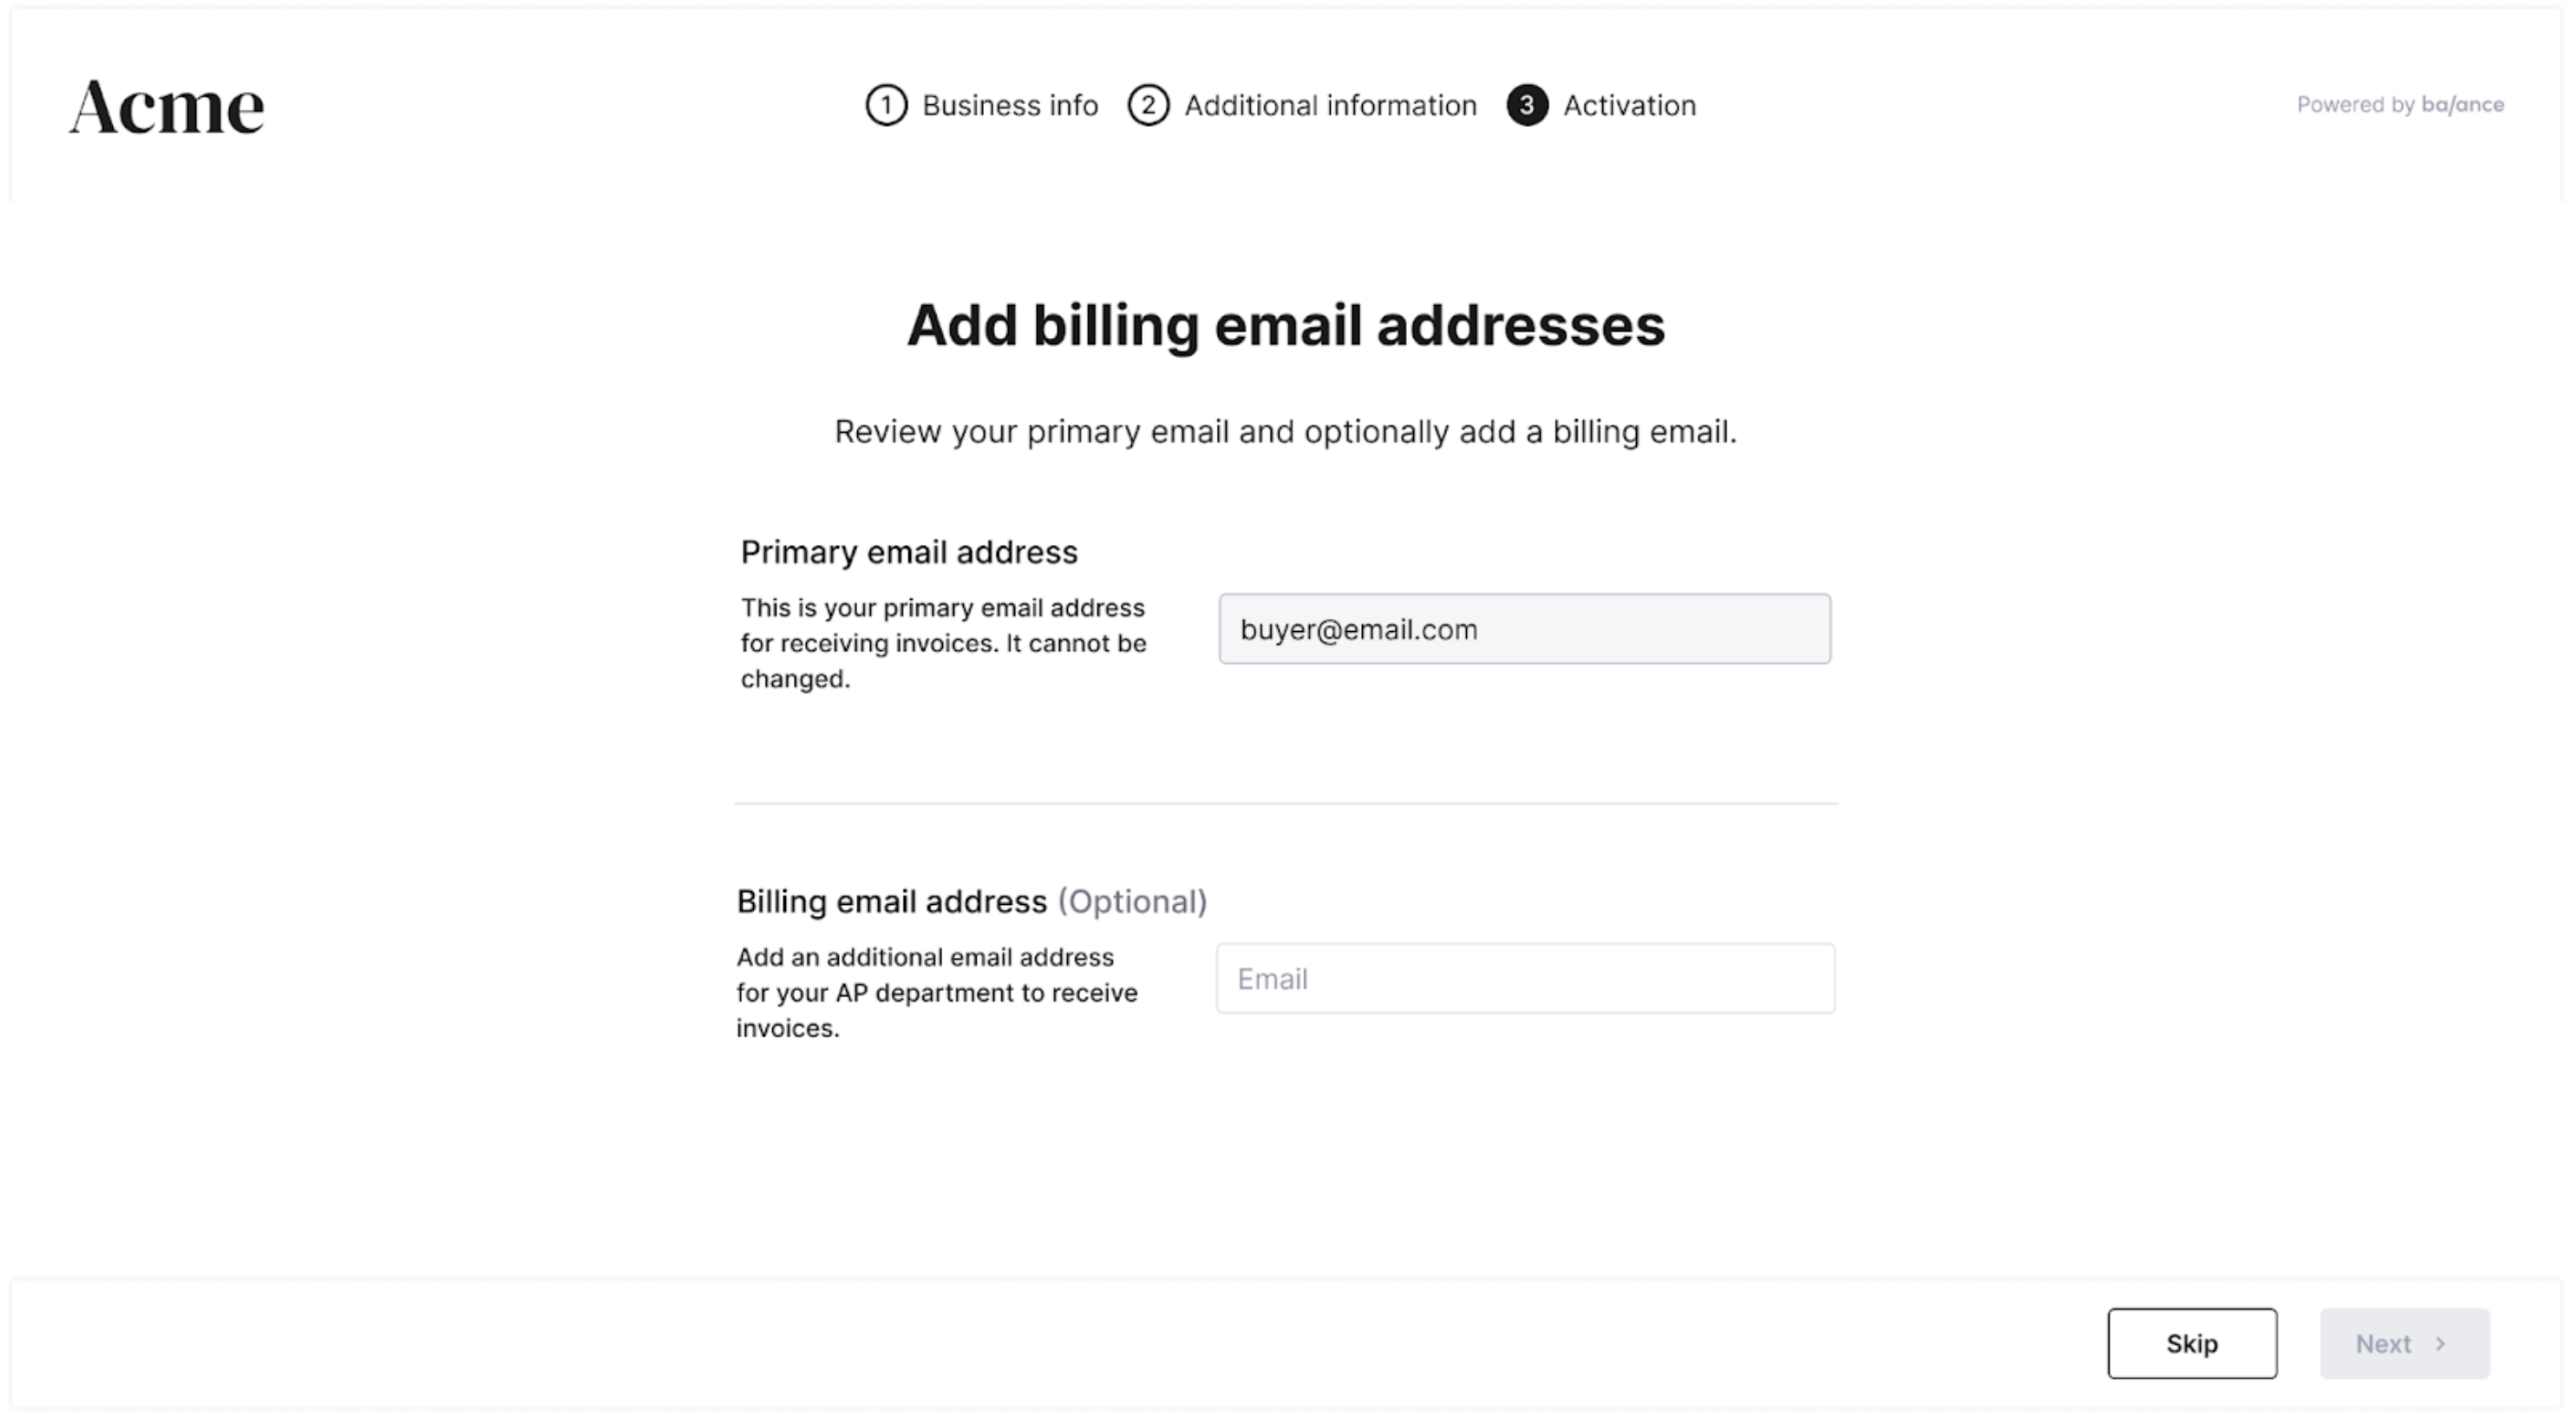Click the Primary email address label
Screen dimensions: 2574x1420
click(909, 552)
